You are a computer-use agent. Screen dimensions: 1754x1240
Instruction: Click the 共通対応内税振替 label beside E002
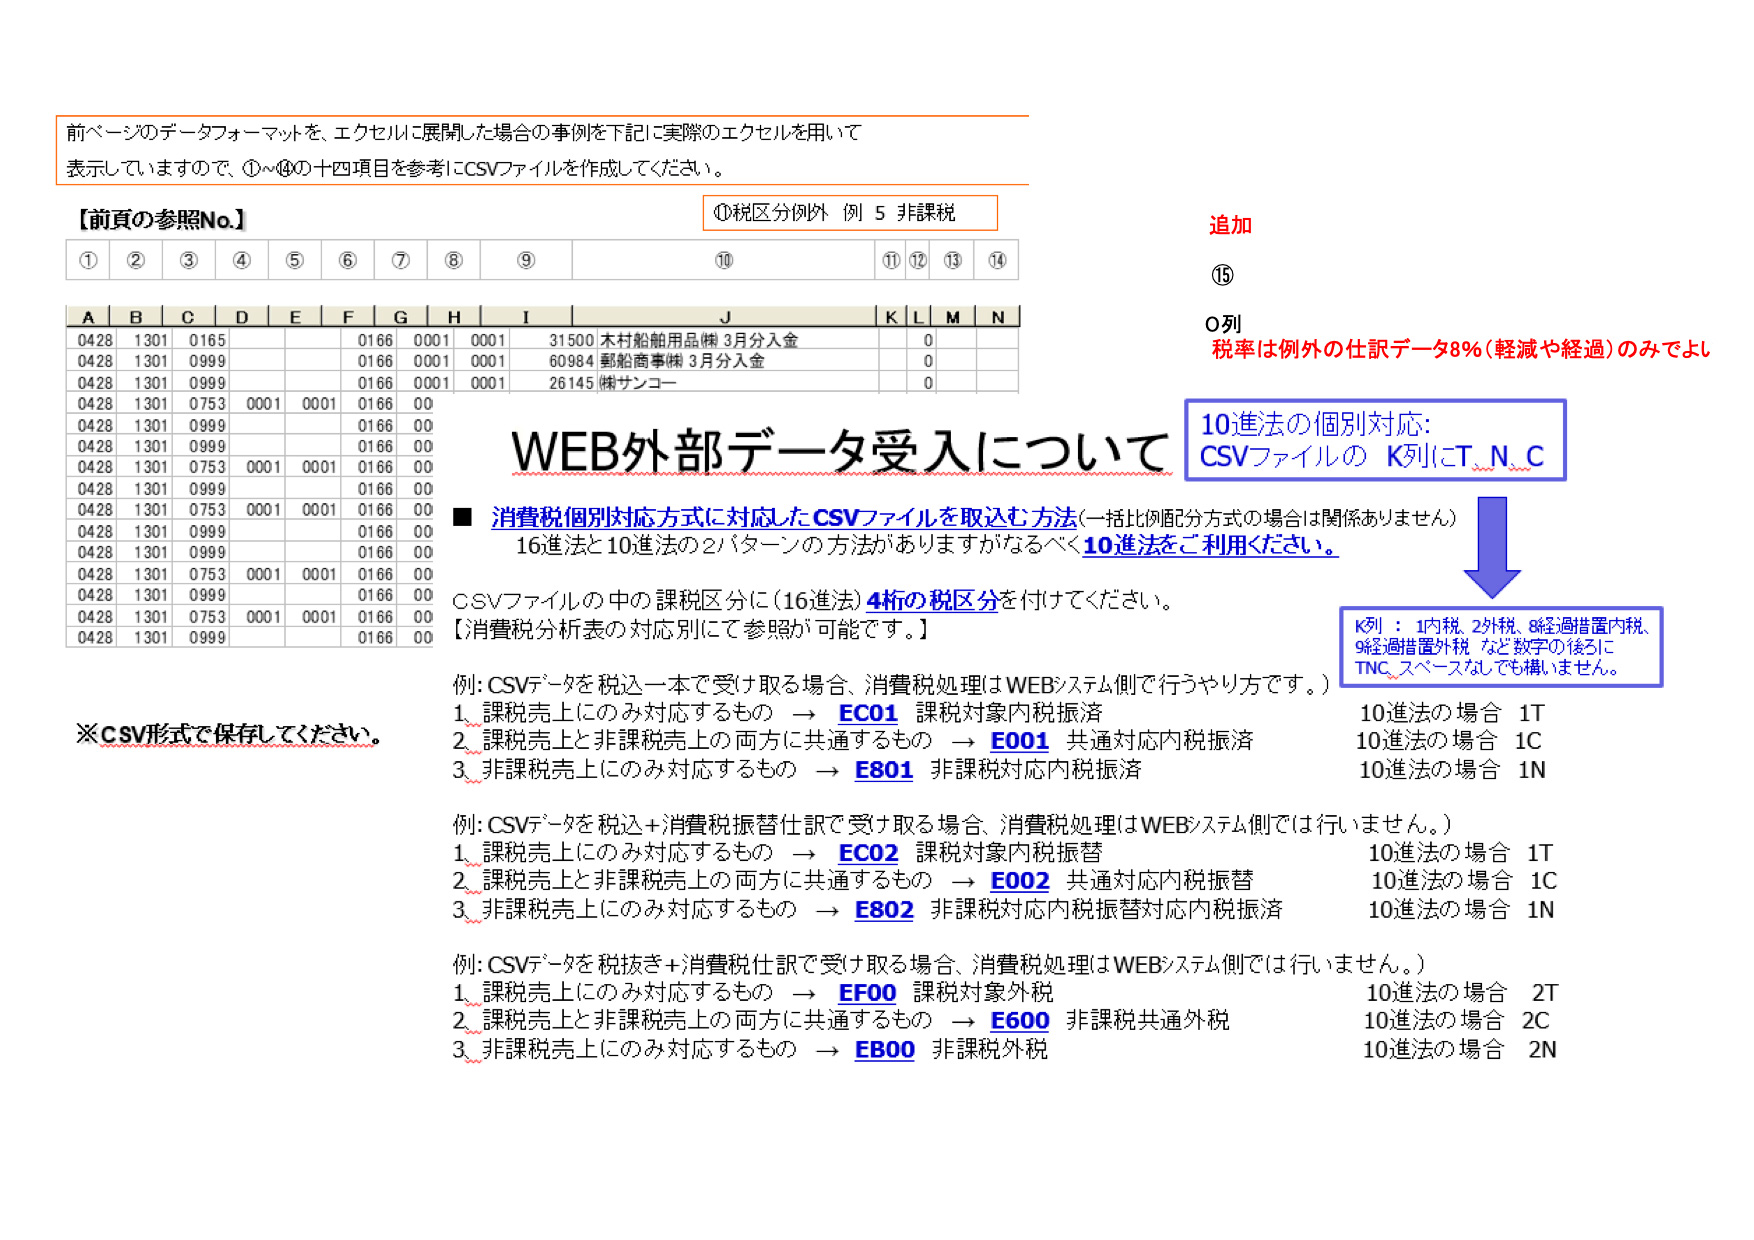pos(1160,881)
